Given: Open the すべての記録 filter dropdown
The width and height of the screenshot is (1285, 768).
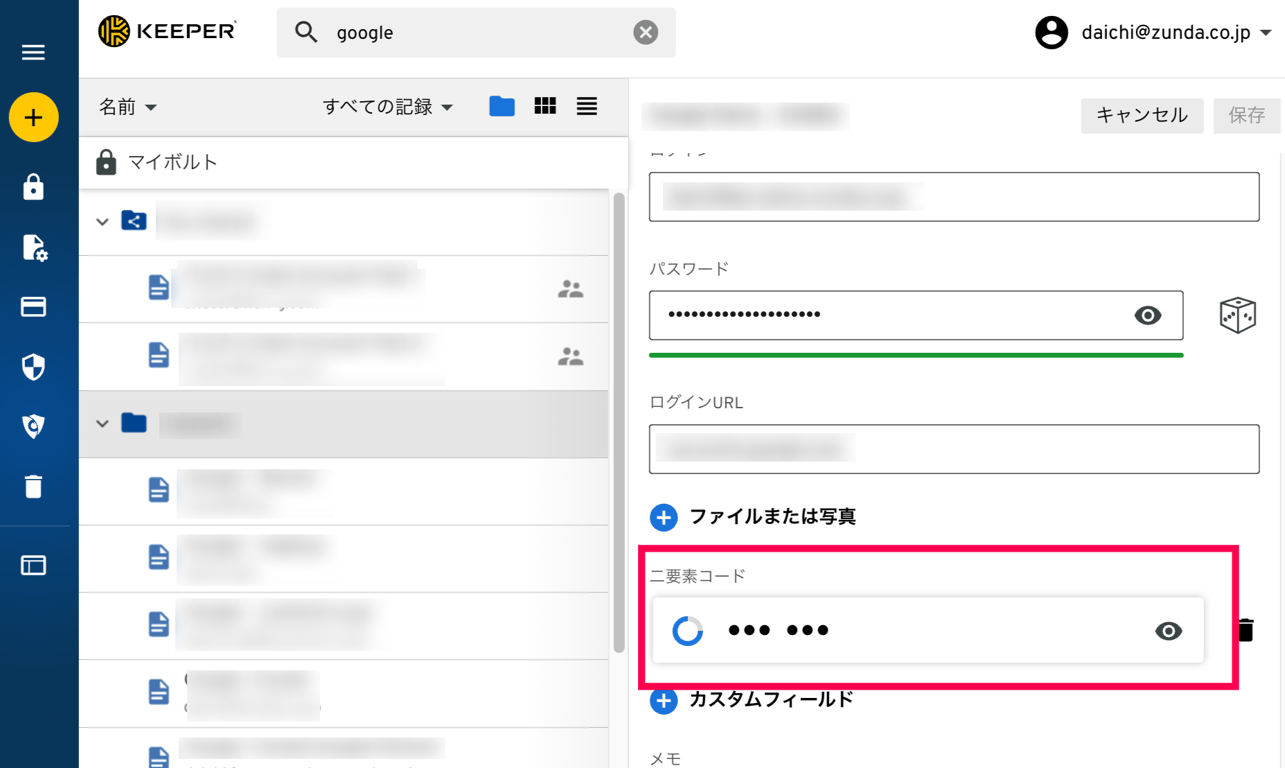Looking at the screenshot, I should (388, 106).
